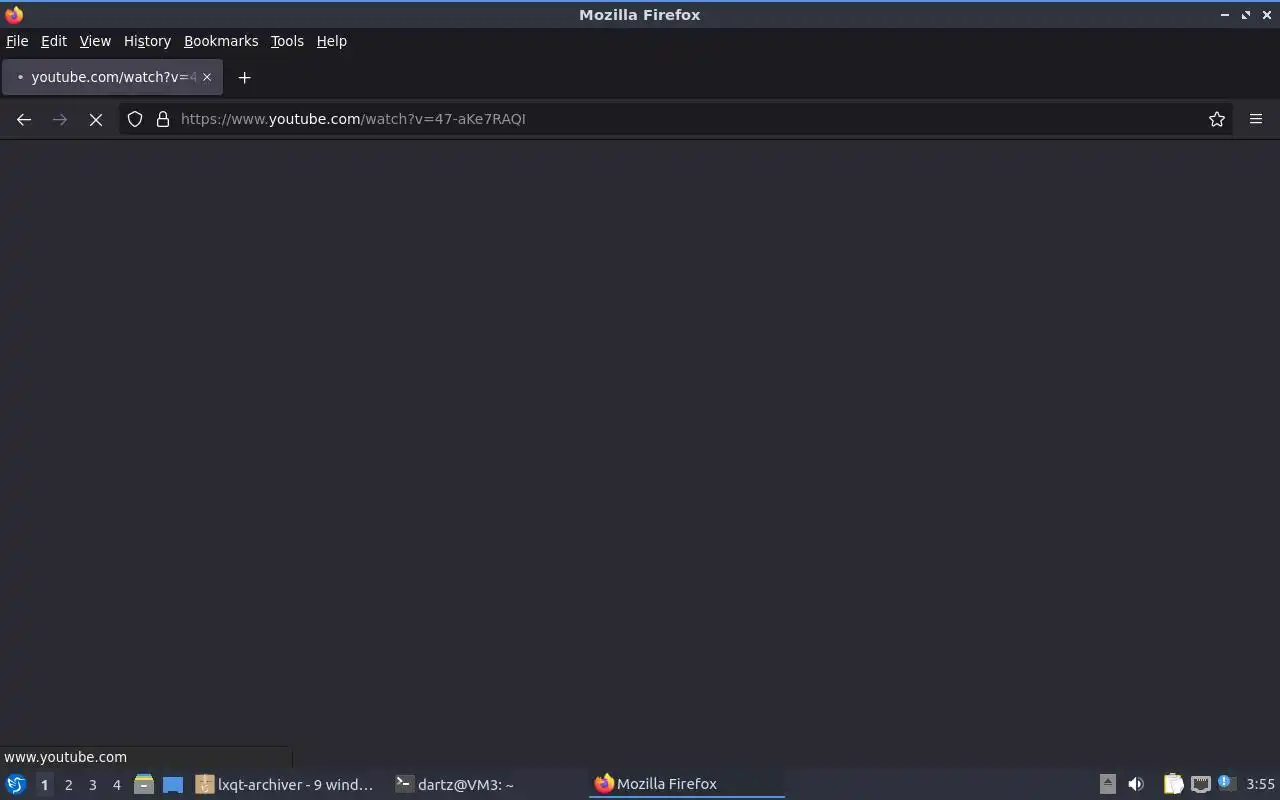Click the Firefox logo in the title bar
The image size is (1280, 800).
coord(14,14)
